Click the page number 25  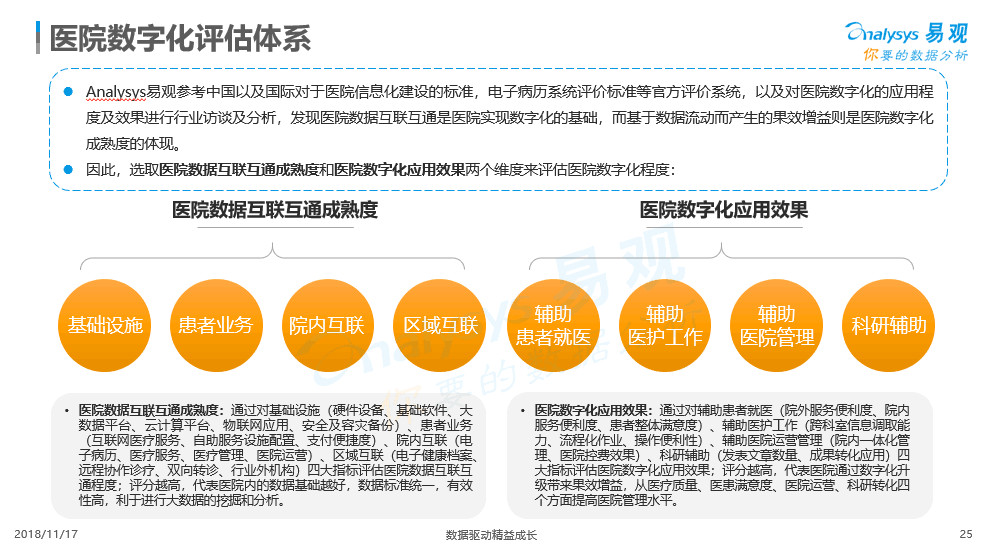[x=965, y=535]
